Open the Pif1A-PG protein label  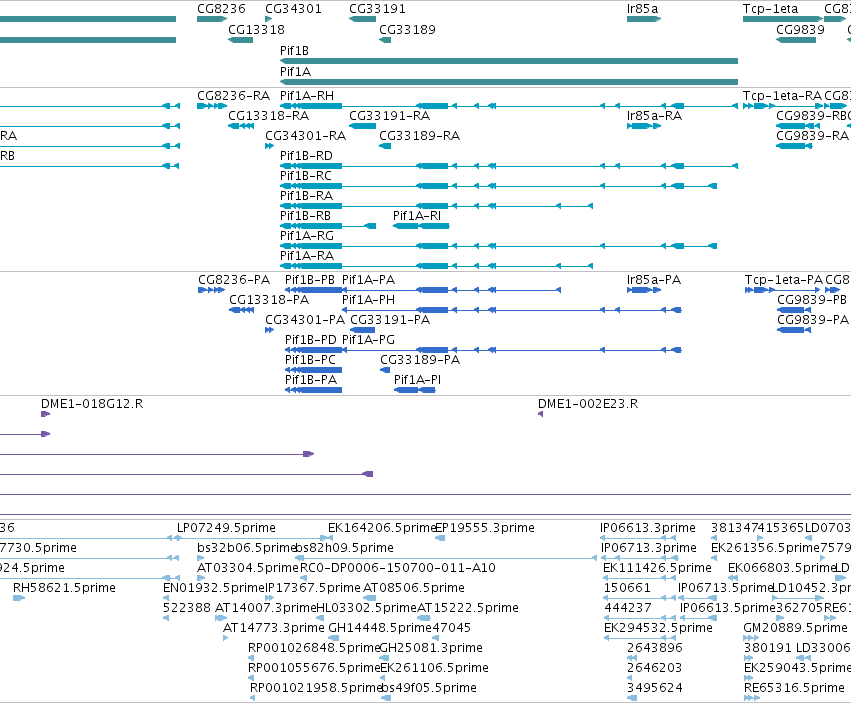click(369, 340)
